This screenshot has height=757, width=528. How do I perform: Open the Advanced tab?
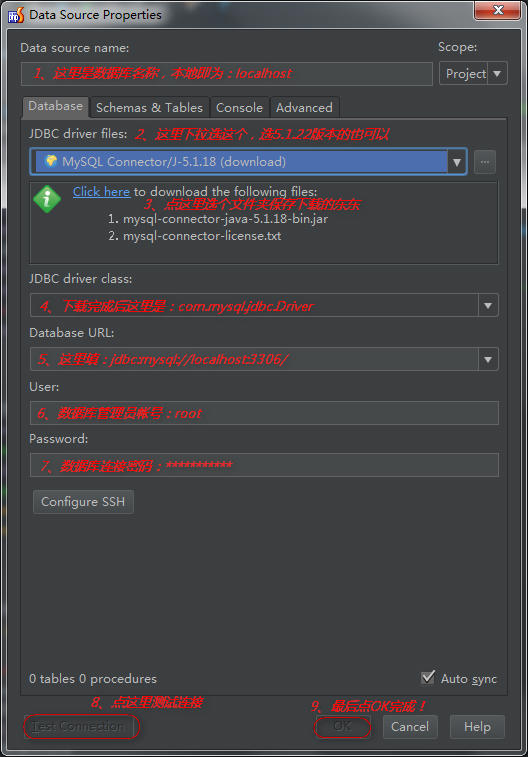pyautogui.click(x=304, y=107)
